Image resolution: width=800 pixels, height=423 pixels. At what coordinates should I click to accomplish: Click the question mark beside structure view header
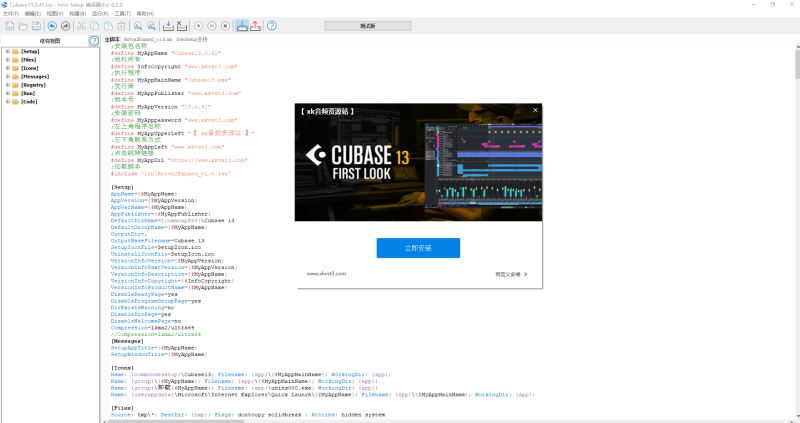94,41
